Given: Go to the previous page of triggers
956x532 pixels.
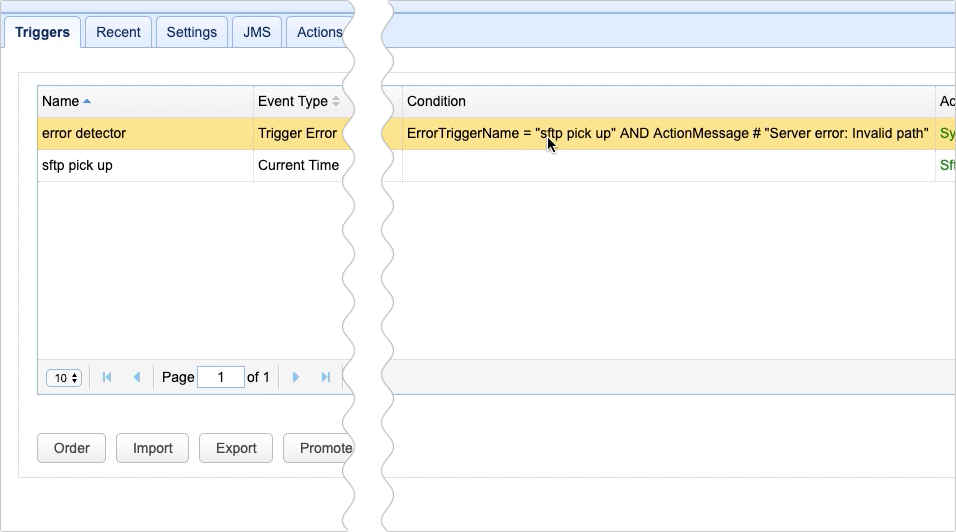Looking at the screenshot, I should click(137, 377).
